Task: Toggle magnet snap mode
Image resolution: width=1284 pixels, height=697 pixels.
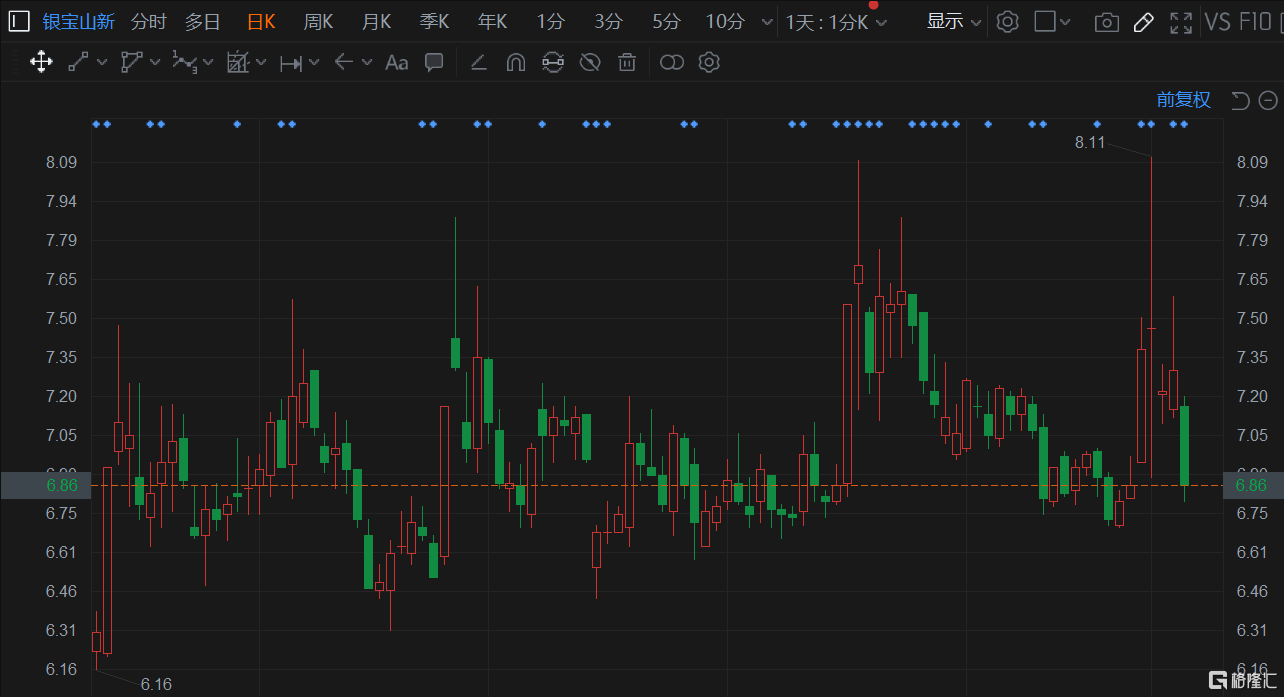Action: 515,63
